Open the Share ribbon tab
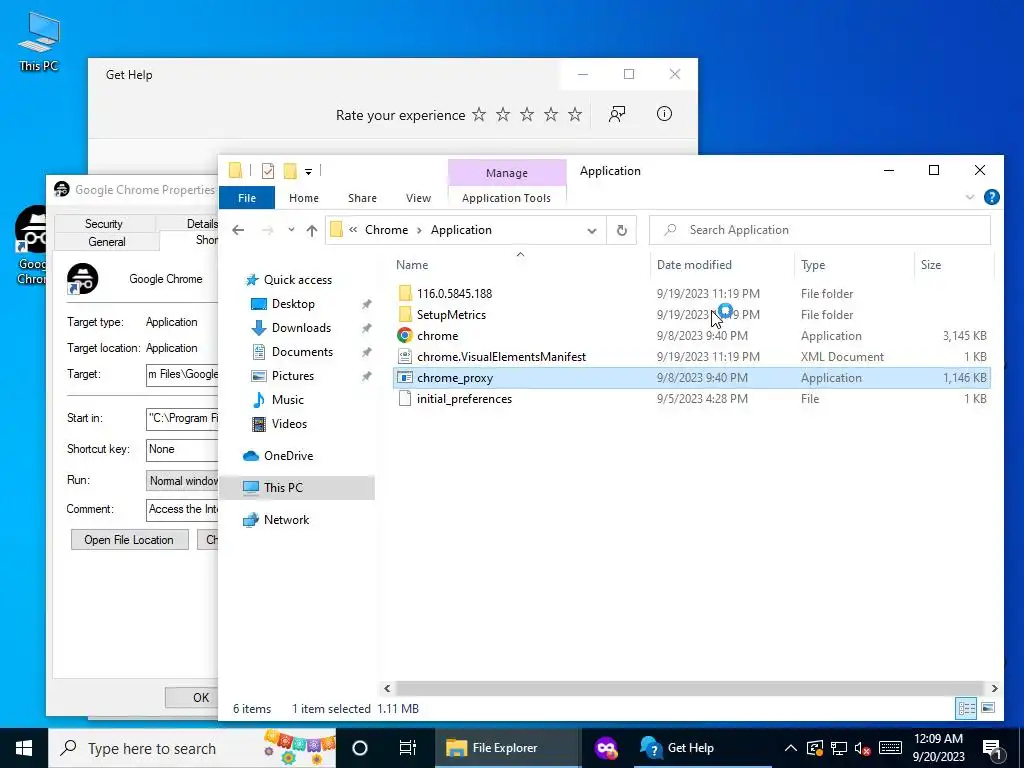 tap(362, 198)
